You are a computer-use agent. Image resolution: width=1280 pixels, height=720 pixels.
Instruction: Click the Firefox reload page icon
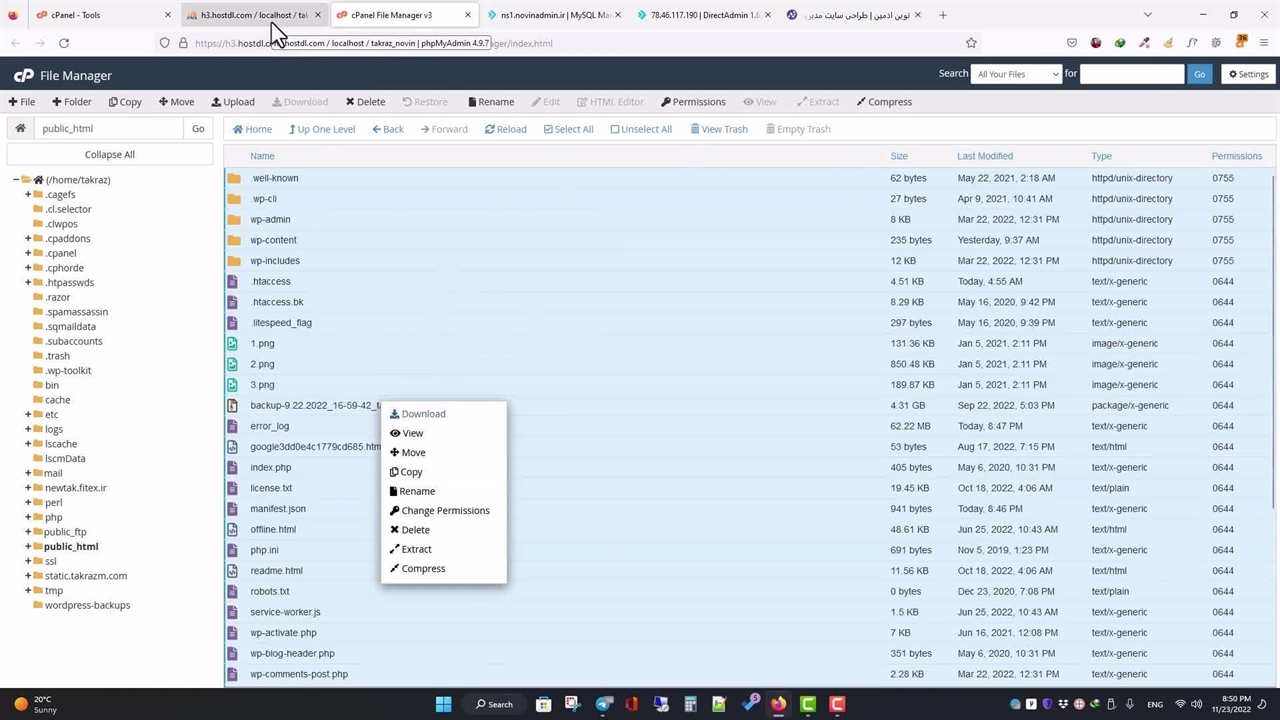[x=64, y=43]
